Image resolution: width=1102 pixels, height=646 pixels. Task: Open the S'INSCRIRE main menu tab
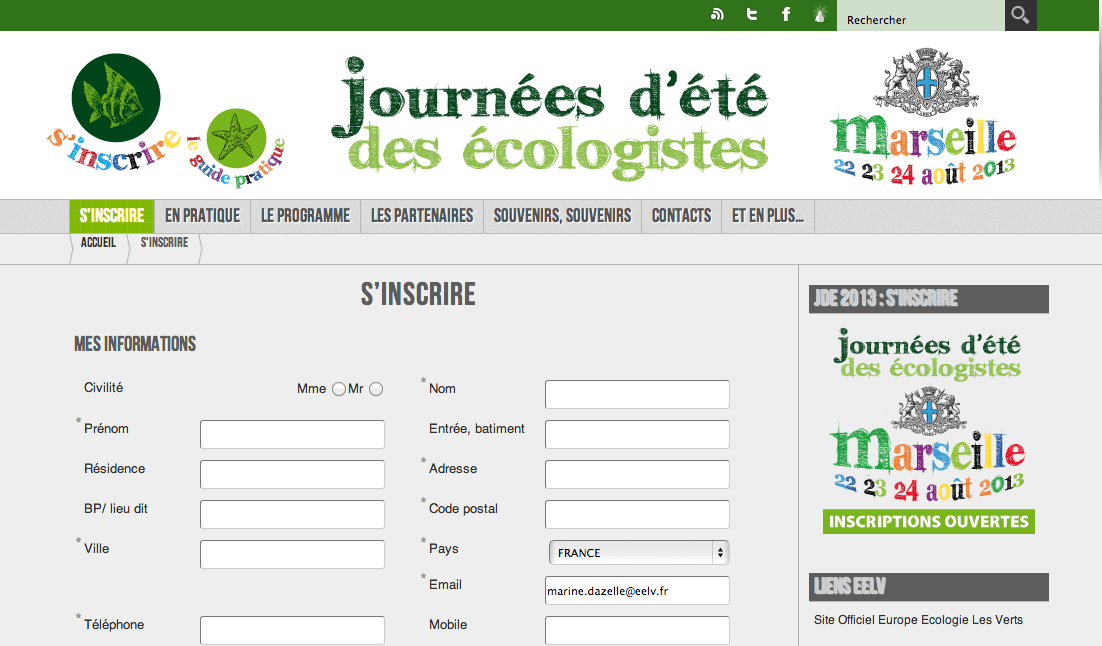pyautogui.click(x=112, y=216)
